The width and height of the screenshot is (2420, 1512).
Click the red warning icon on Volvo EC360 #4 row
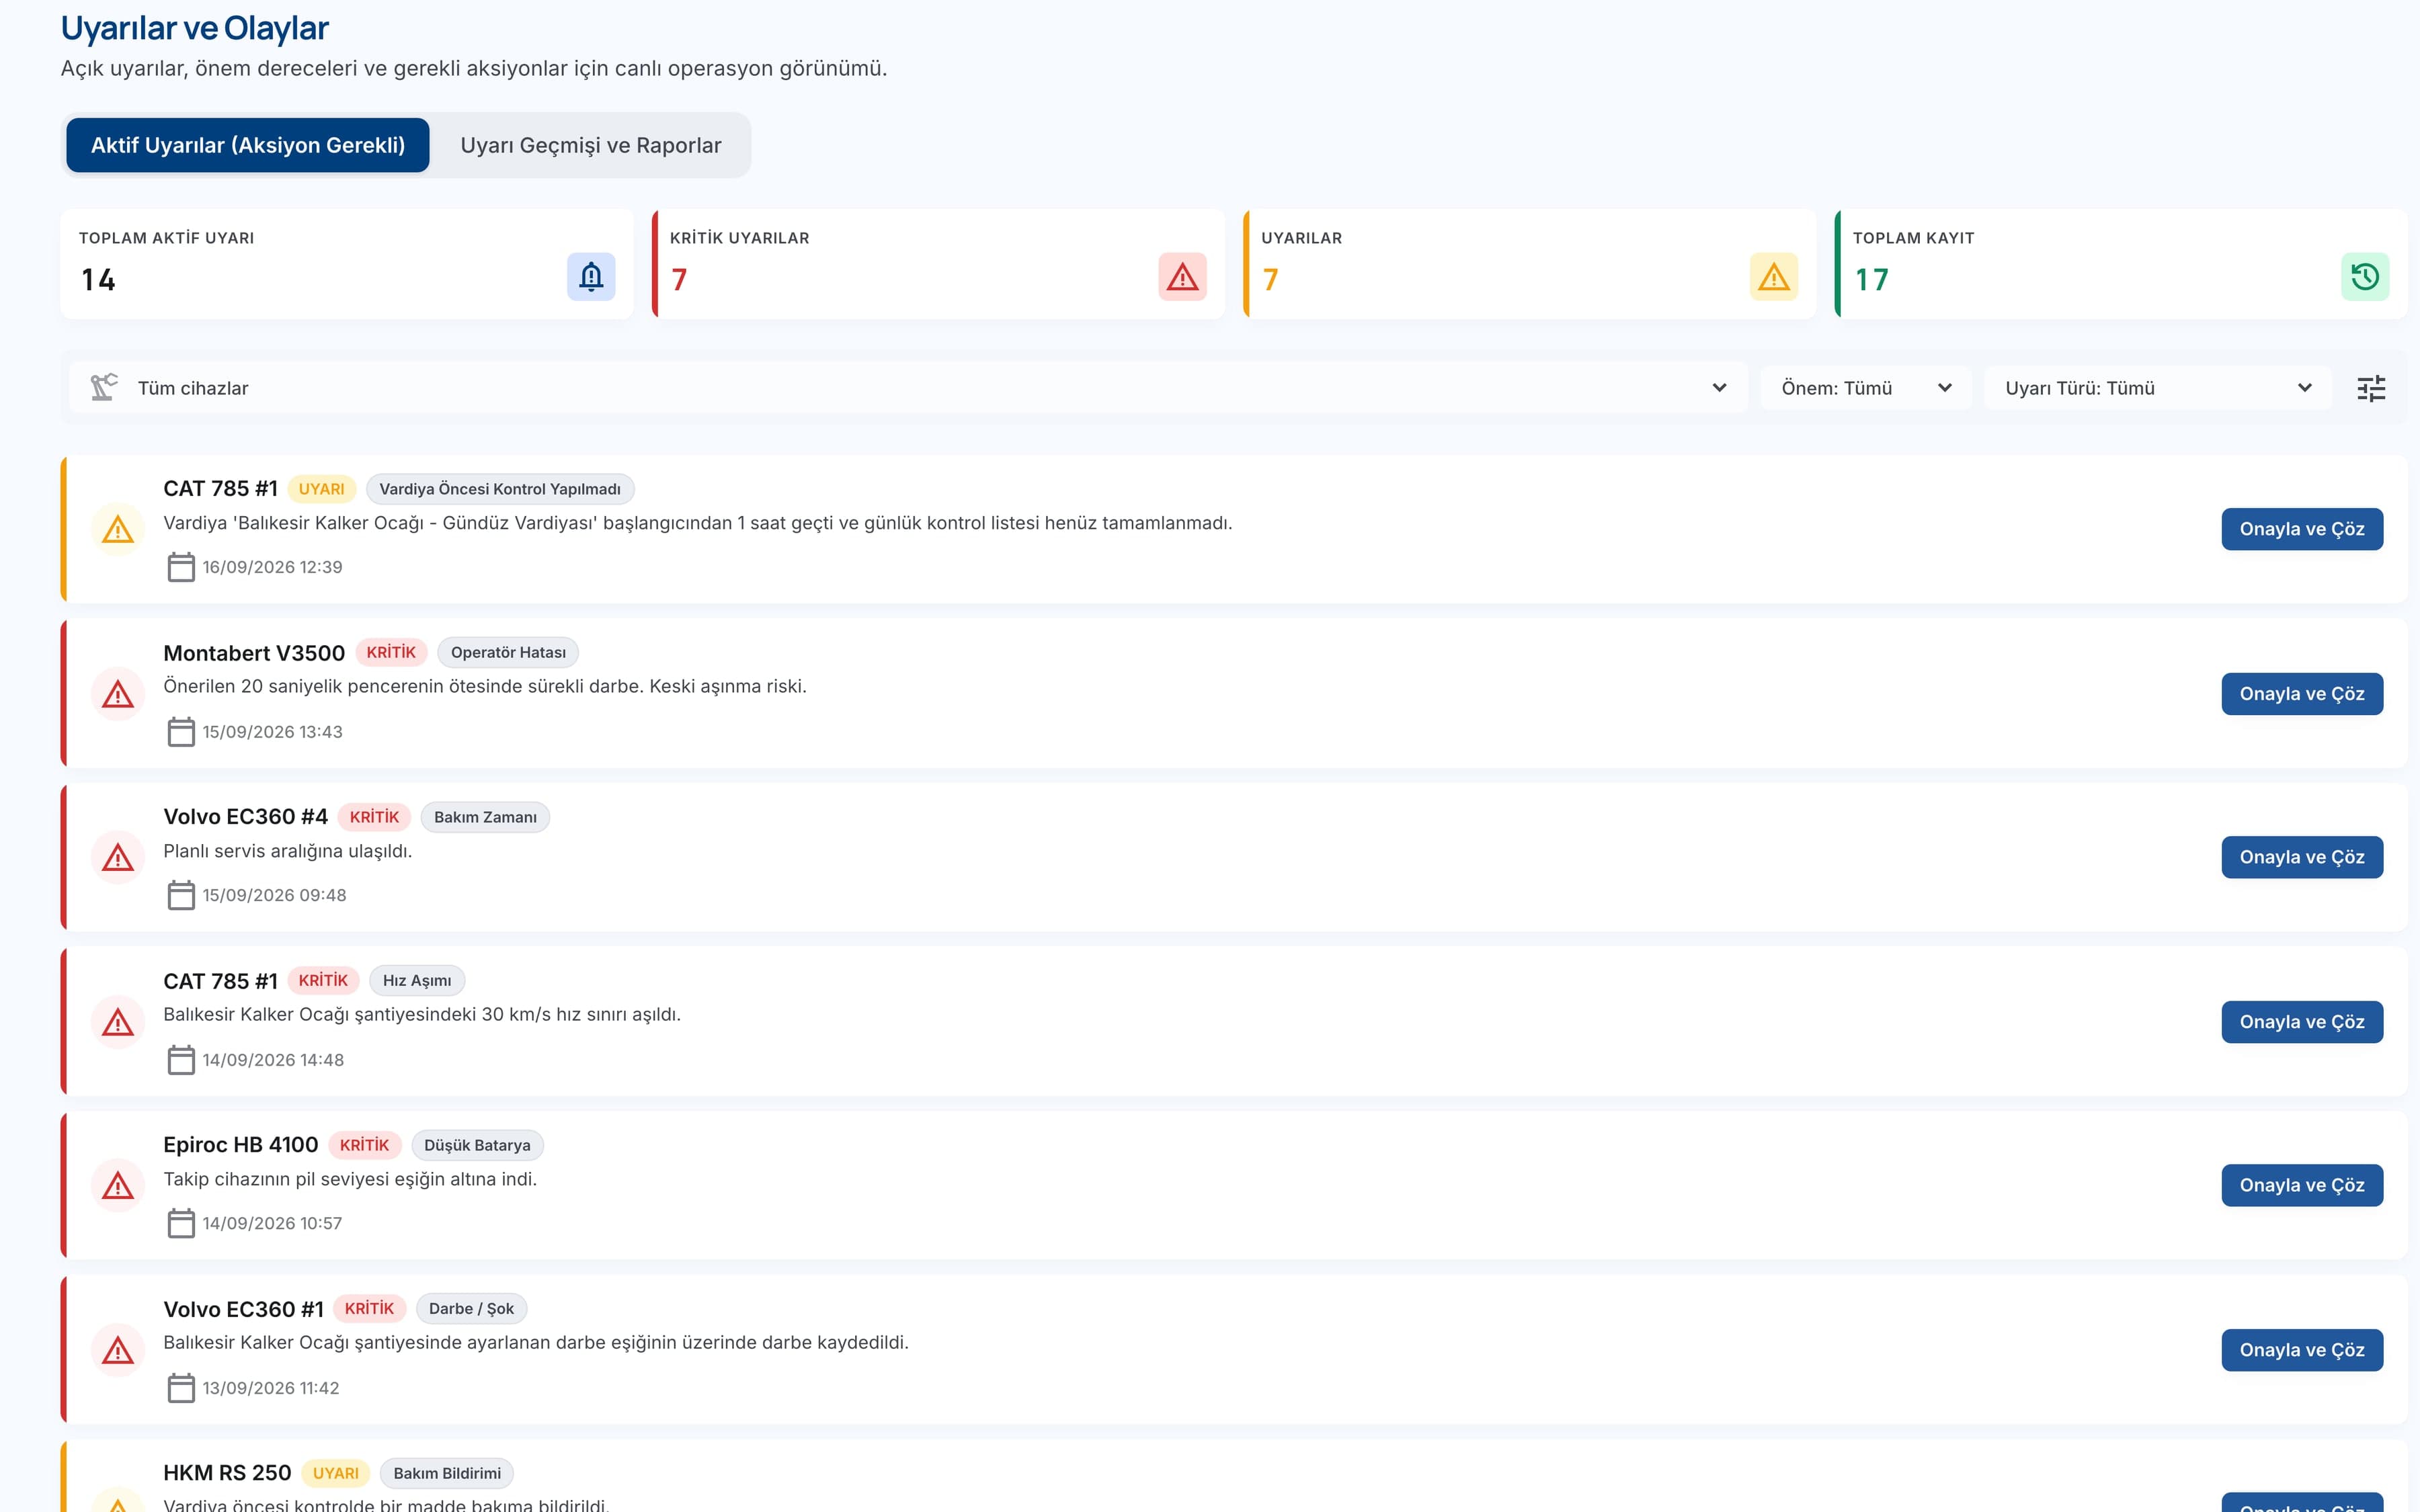coord(118,857)
